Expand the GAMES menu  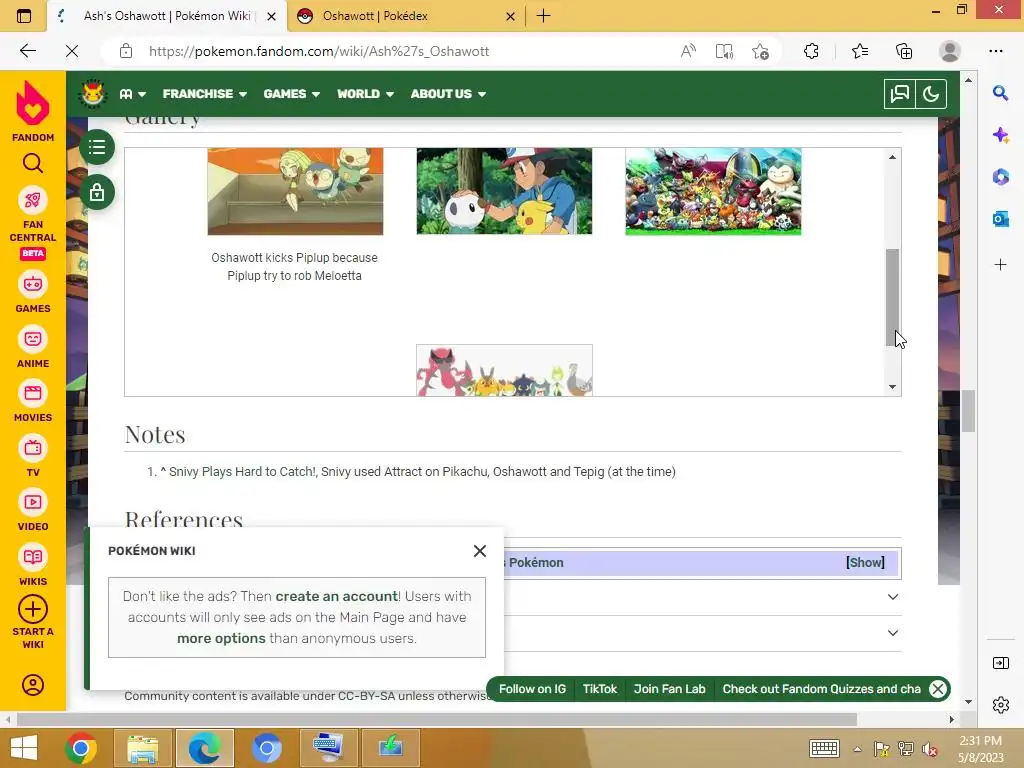click(292, 94)
